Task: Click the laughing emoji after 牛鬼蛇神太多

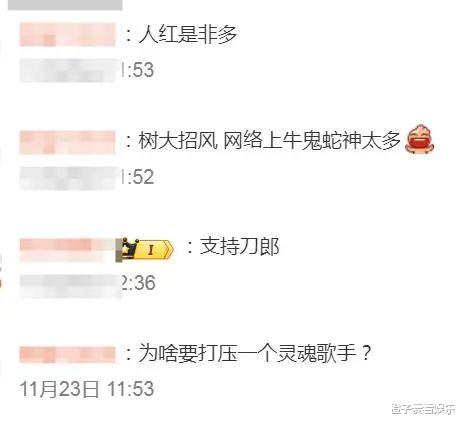Action: 420,138
